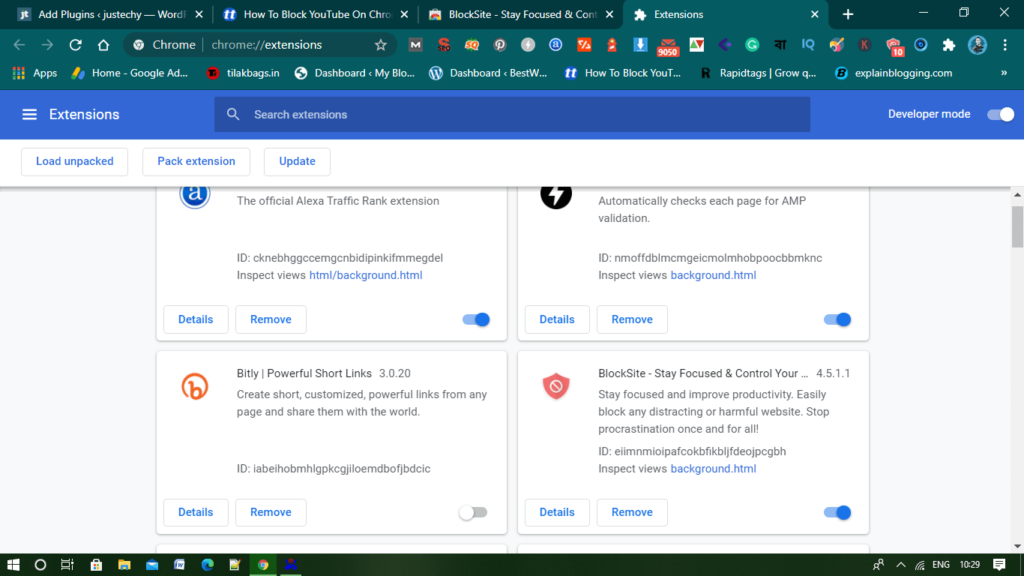The height and width of the screenshot is (576, 1024).
Task: Remove the Alexa Traffic Rank extension
Action: (x=270, y=319)
